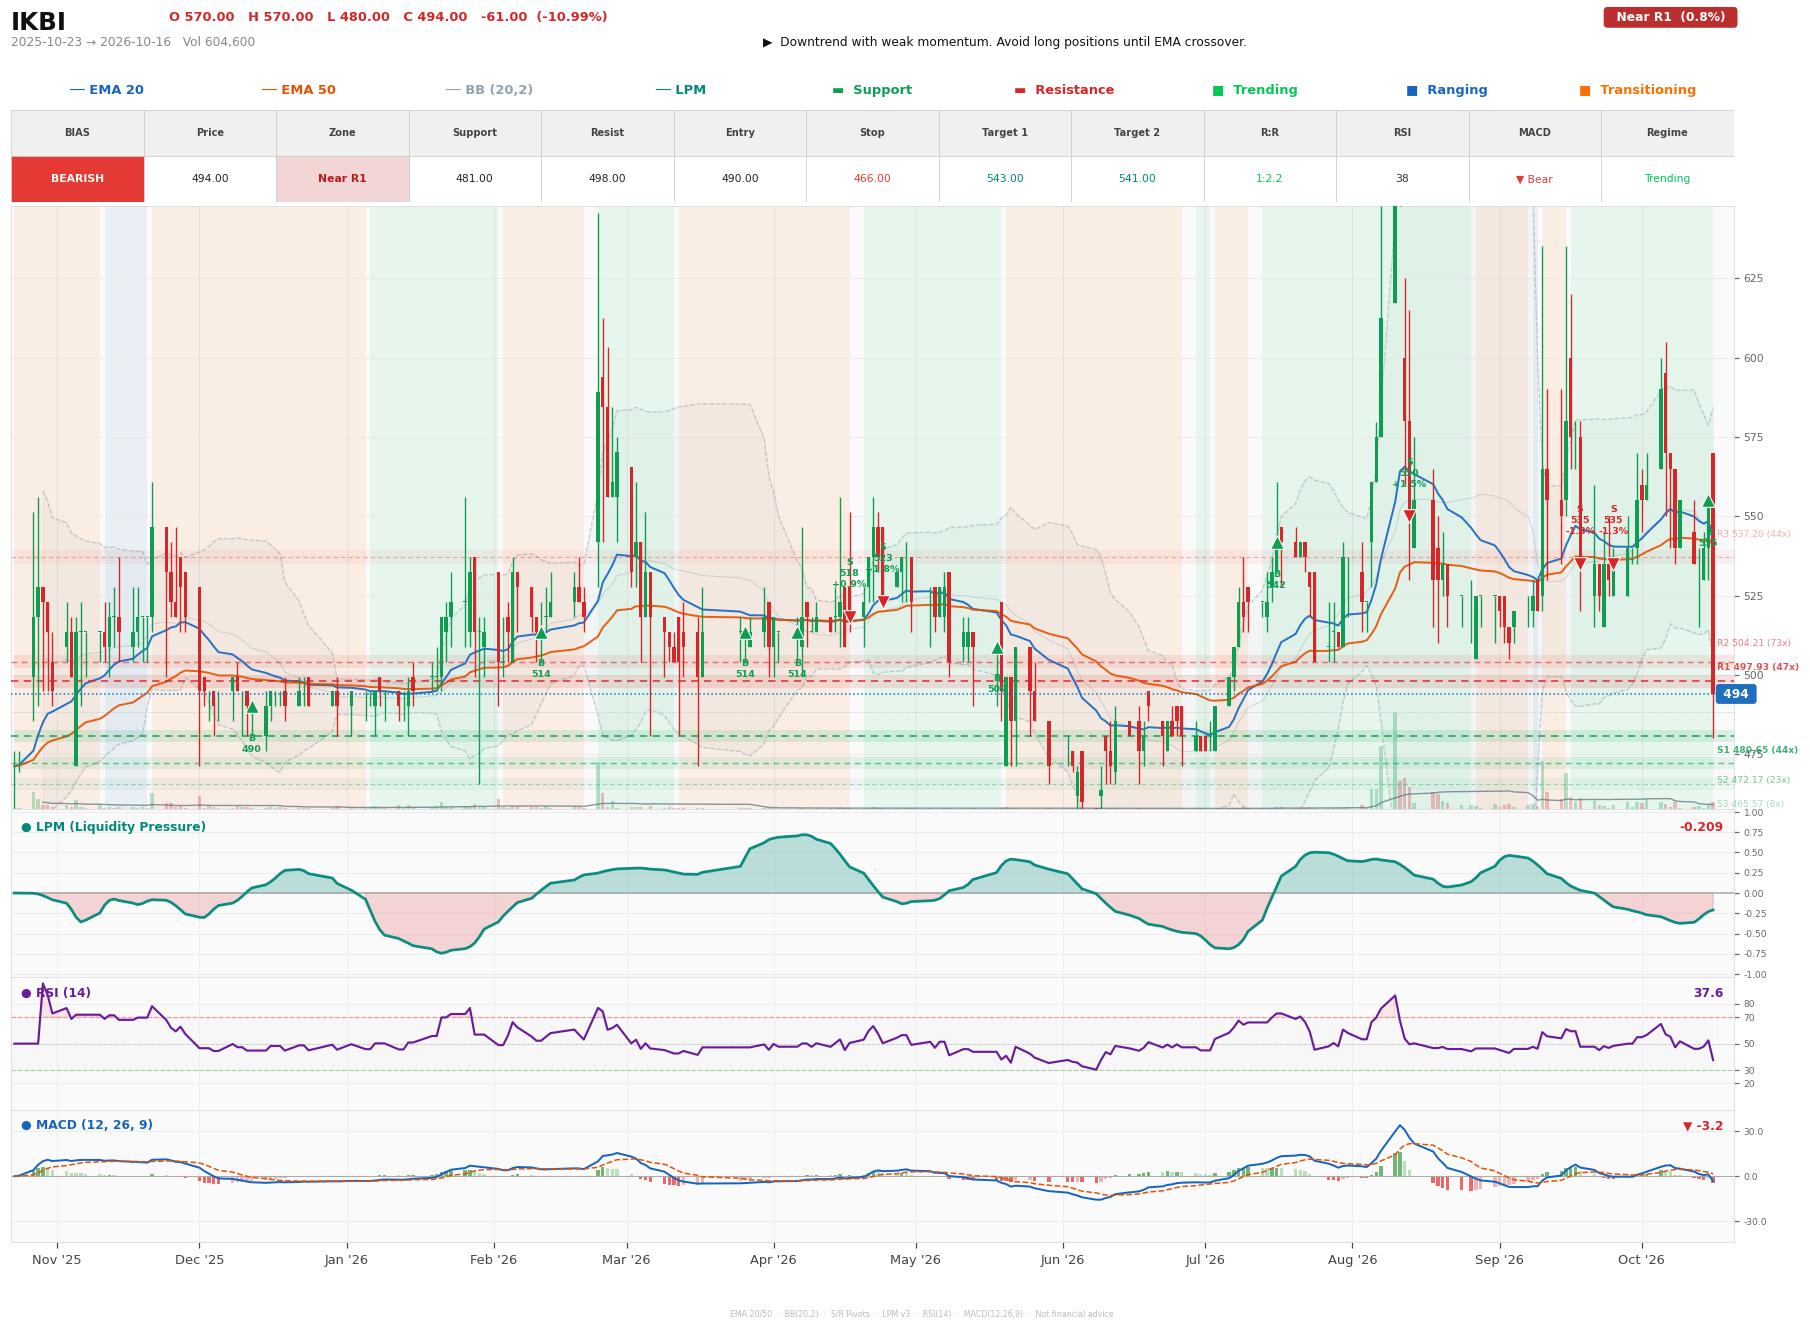Toggle the EMA 20 legend entry
The width and height of the screenshot is (1810, 1330).
click(x=106, y=90)
